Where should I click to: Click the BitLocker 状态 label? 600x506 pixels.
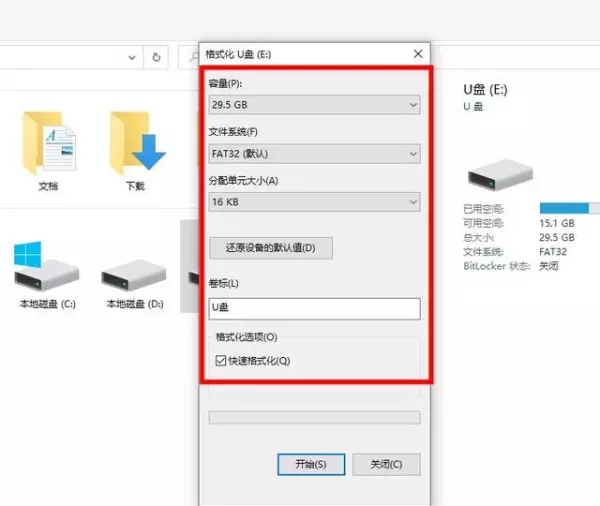[x=496, y=266]
